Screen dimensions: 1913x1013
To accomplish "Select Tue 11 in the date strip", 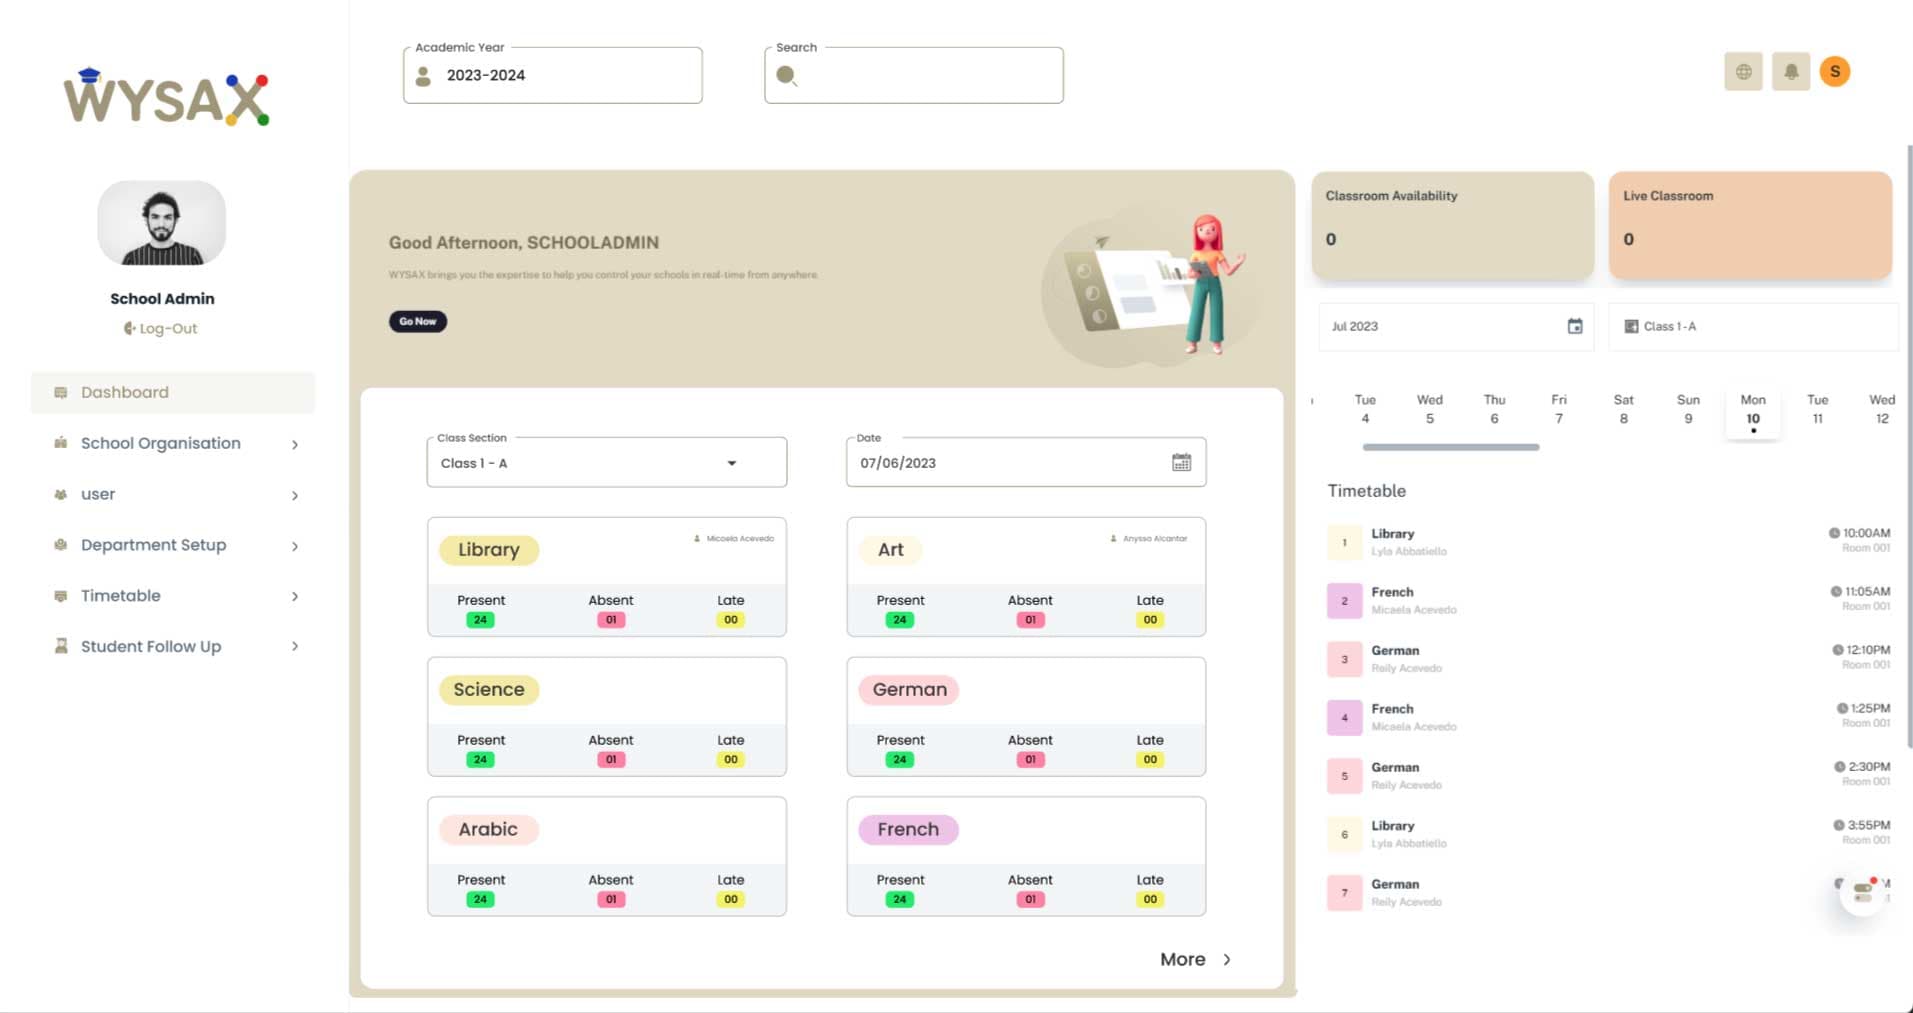I will pyautogui.click(x=1817, y=409).
